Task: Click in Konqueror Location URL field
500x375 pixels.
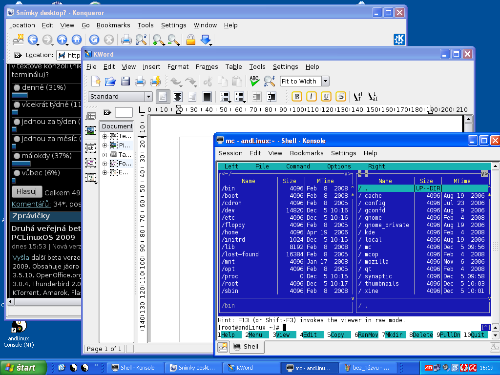Action: [69, 55]
